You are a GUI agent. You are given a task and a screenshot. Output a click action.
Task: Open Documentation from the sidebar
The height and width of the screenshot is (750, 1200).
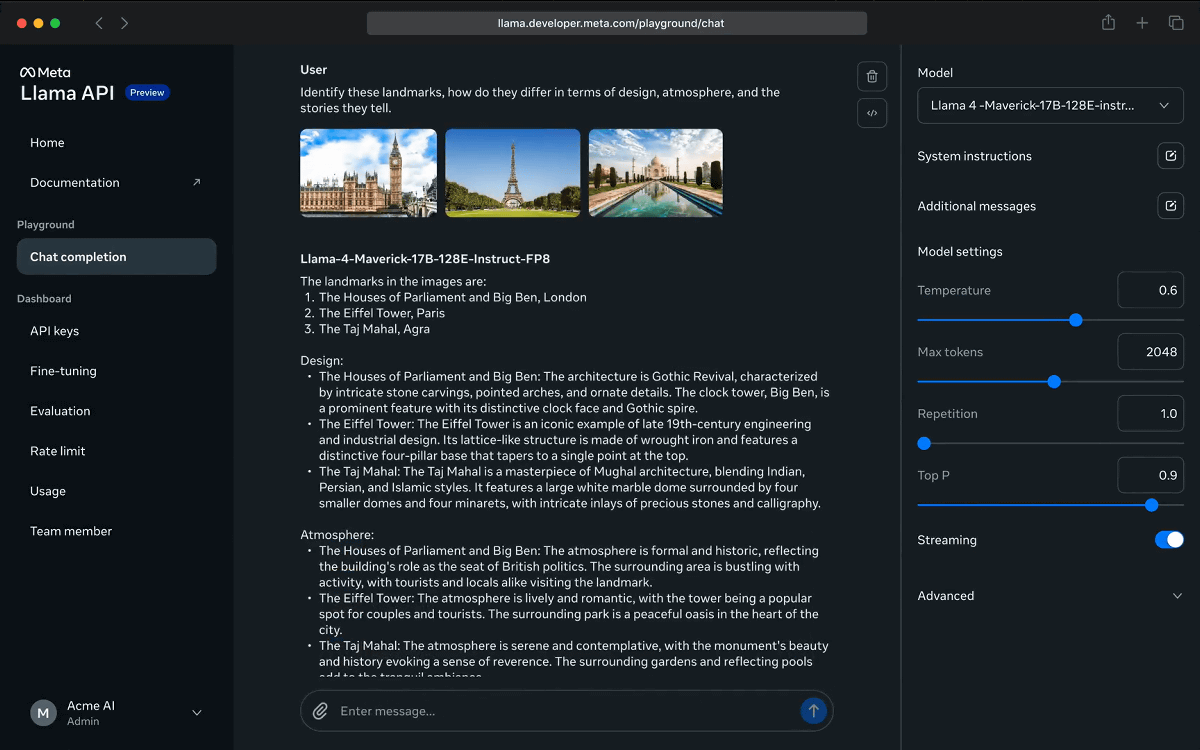pos(75,183)
